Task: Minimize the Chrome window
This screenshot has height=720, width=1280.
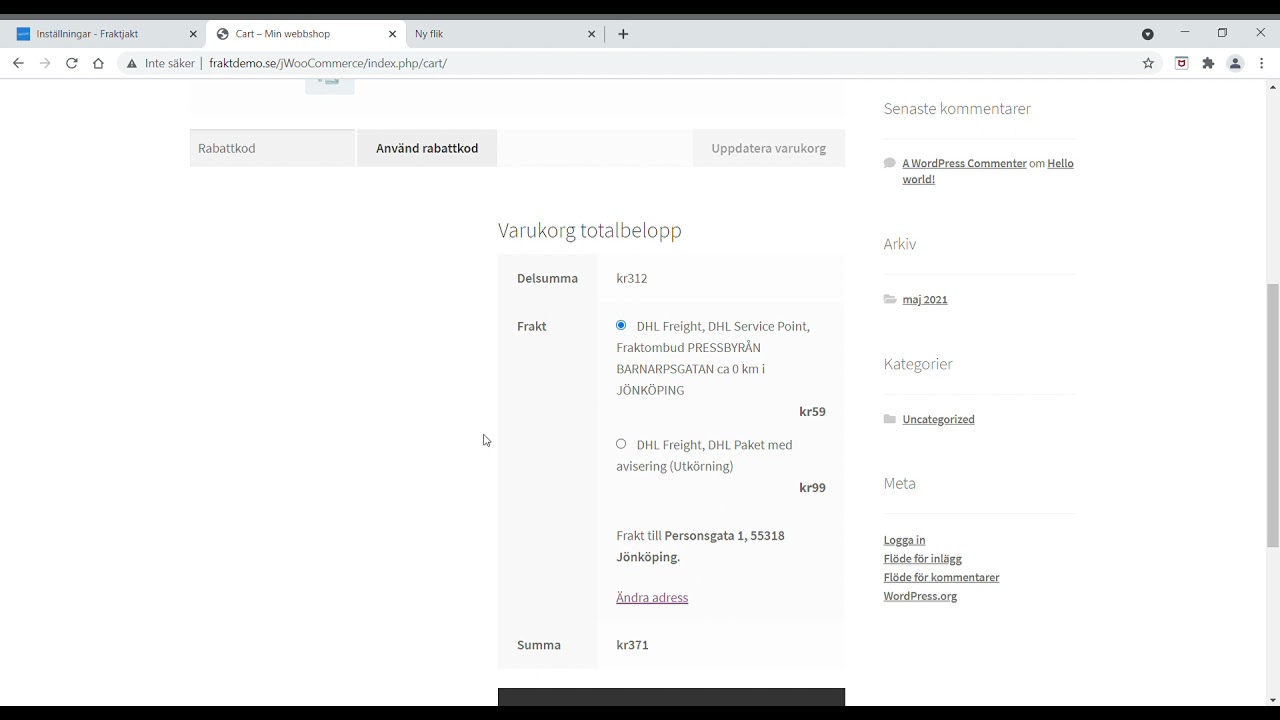Action: tap(1185, 33)
